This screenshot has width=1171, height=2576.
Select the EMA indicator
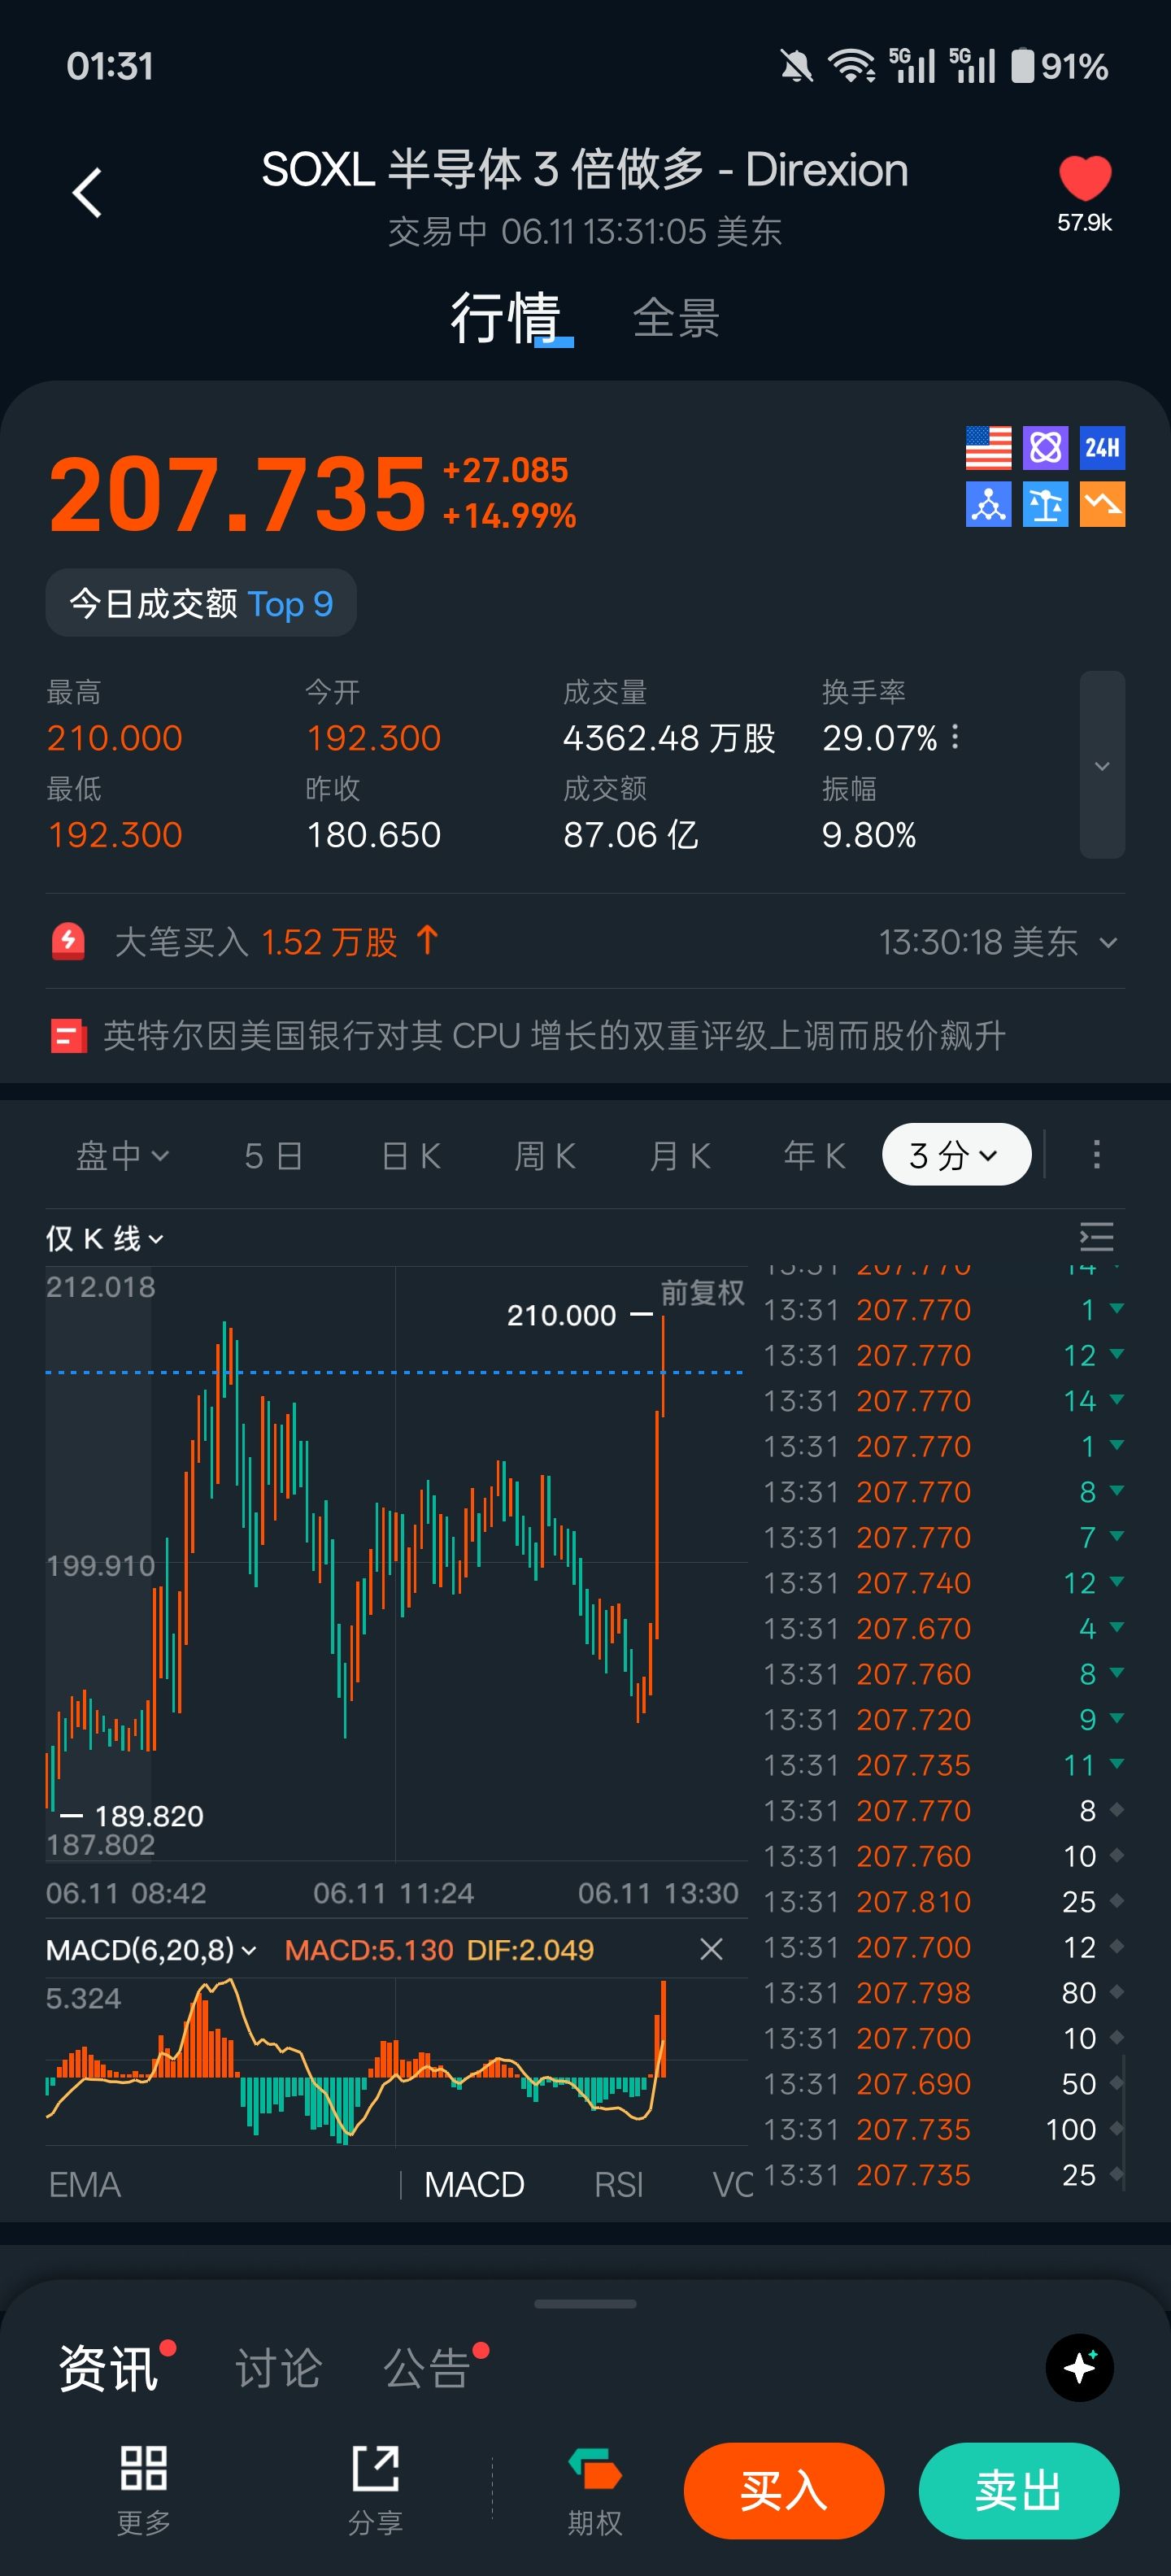click(x=85, y=2184)
